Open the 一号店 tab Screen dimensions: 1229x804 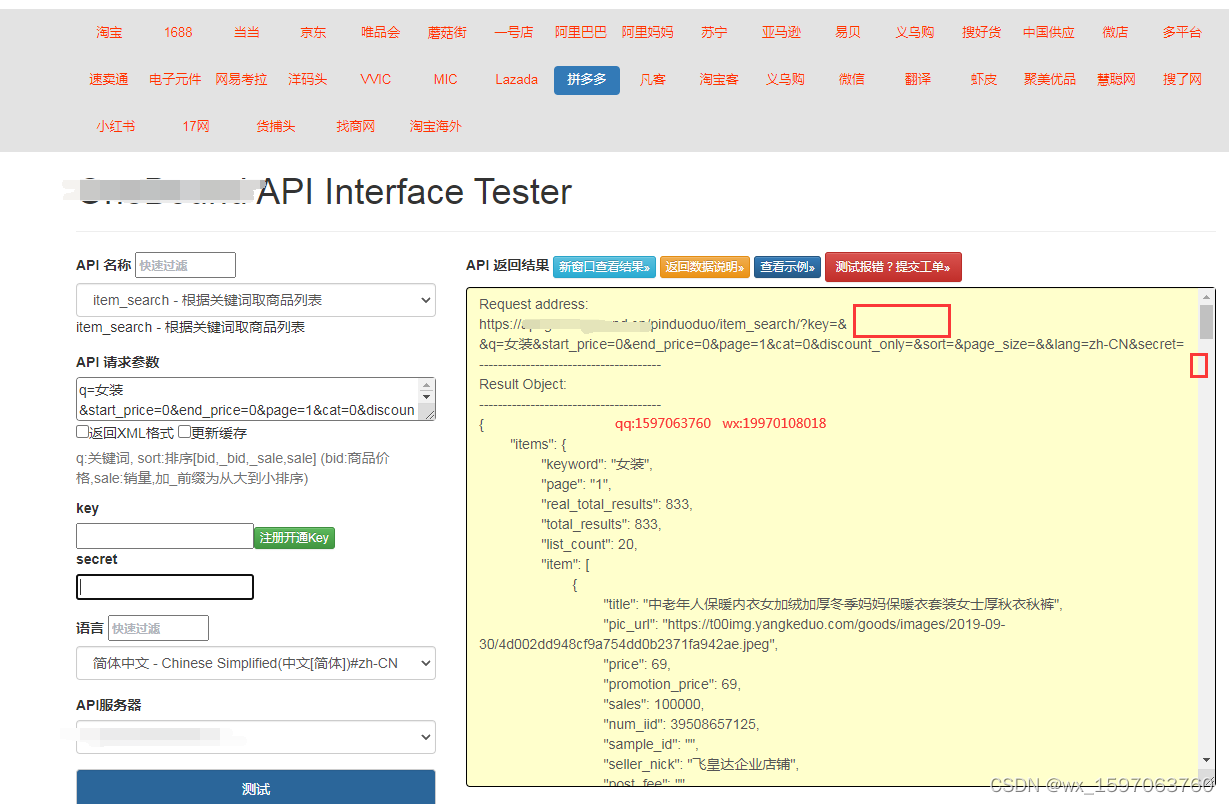coord(514,32)
